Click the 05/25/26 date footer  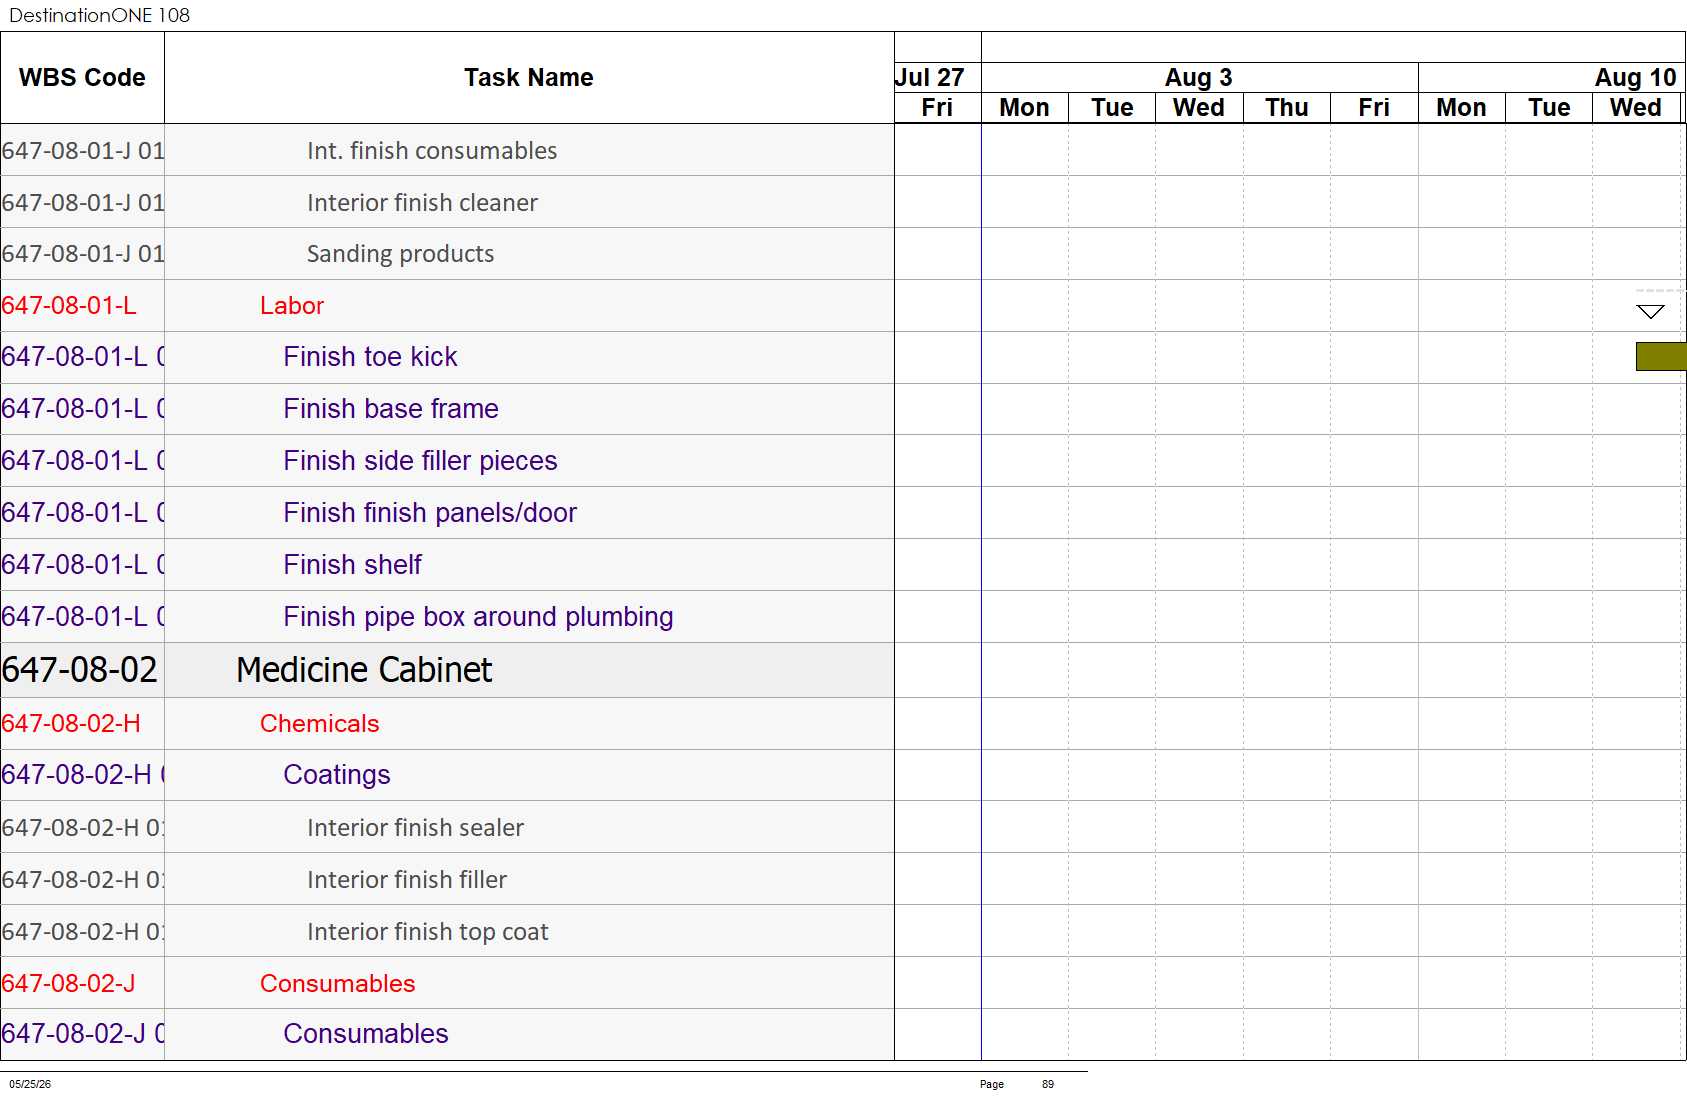coord(30,1084)
